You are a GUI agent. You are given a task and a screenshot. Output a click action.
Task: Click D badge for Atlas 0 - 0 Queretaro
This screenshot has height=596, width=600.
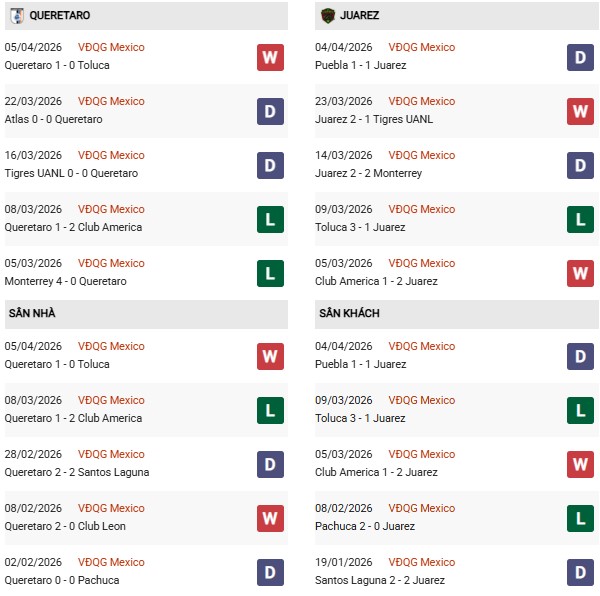(270, 111)
